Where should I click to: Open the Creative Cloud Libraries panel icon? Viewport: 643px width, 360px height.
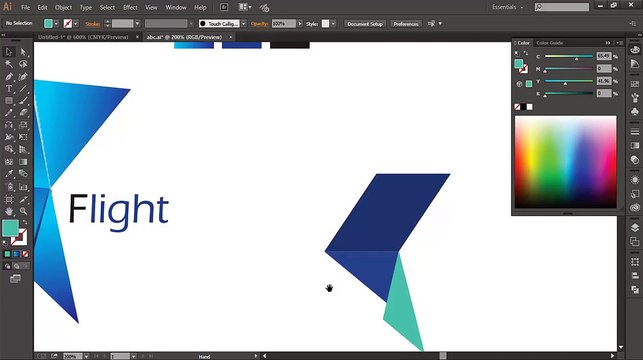635,207
